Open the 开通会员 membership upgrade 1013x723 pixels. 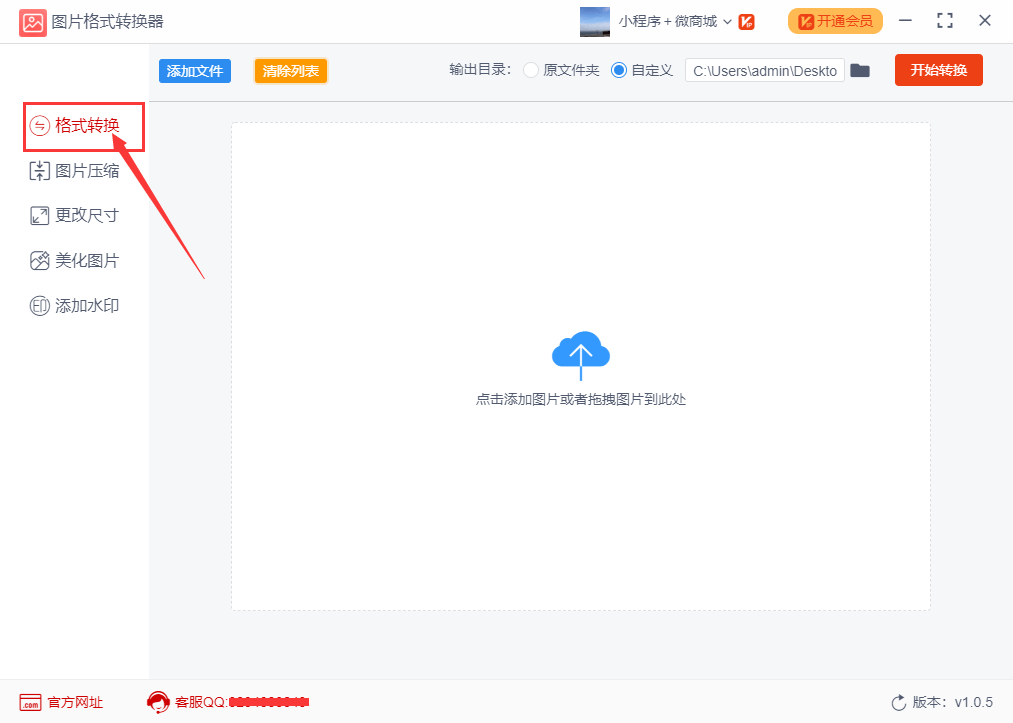(835, 20)
